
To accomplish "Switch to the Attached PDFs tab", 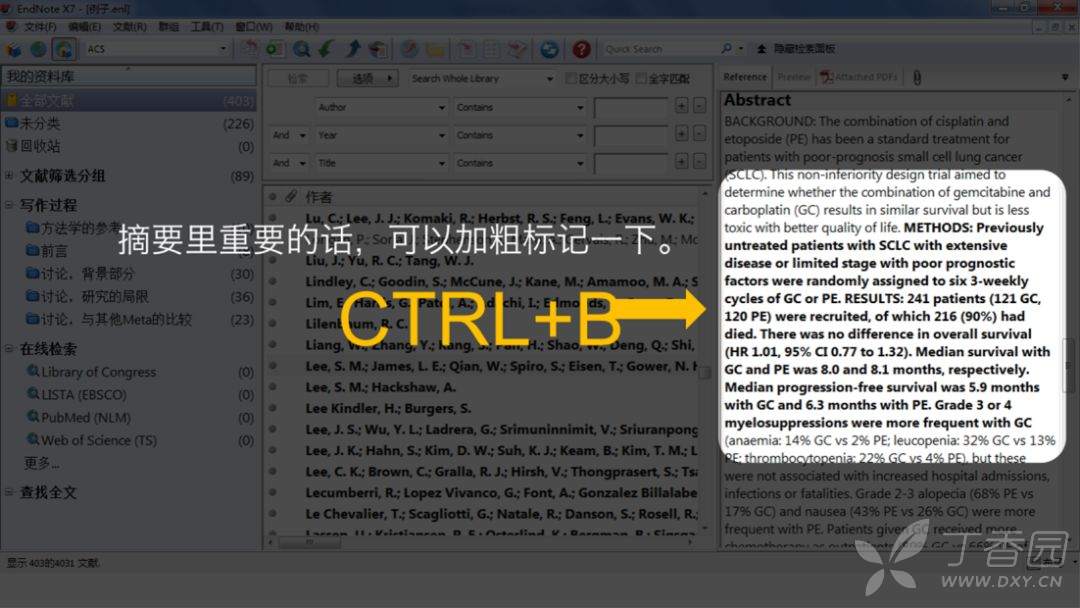I will click(x=860, y=77).
